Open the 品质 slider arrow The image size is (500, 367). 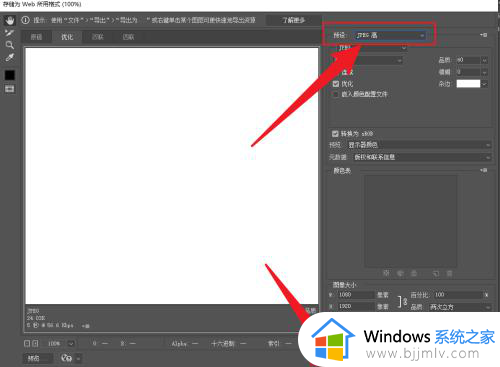pos(484,60)
